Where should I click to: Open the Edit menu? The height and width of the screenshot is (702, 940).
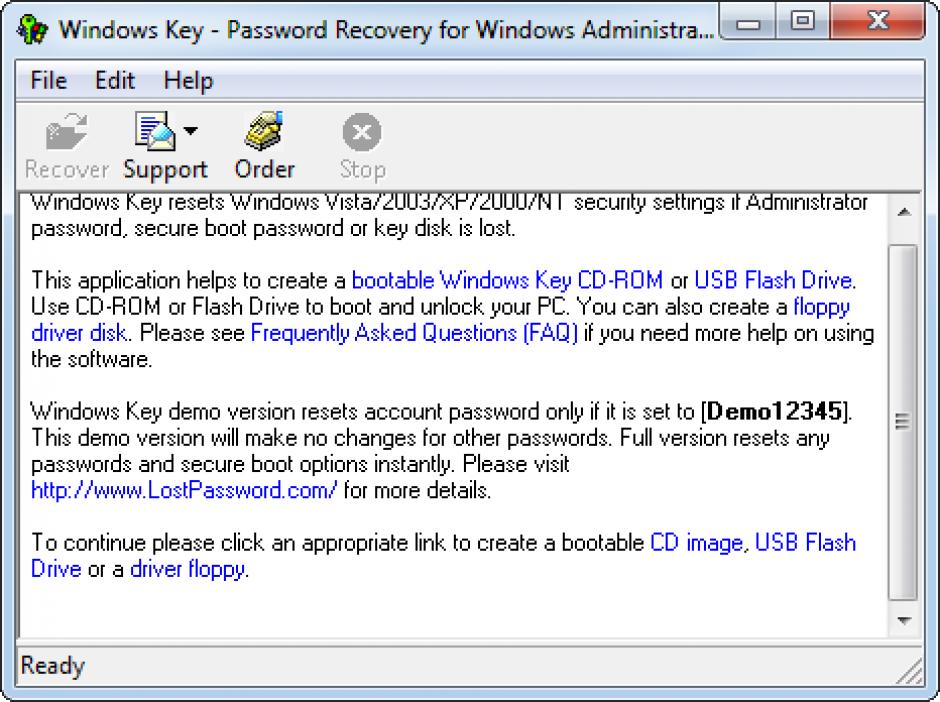(115, 80)
